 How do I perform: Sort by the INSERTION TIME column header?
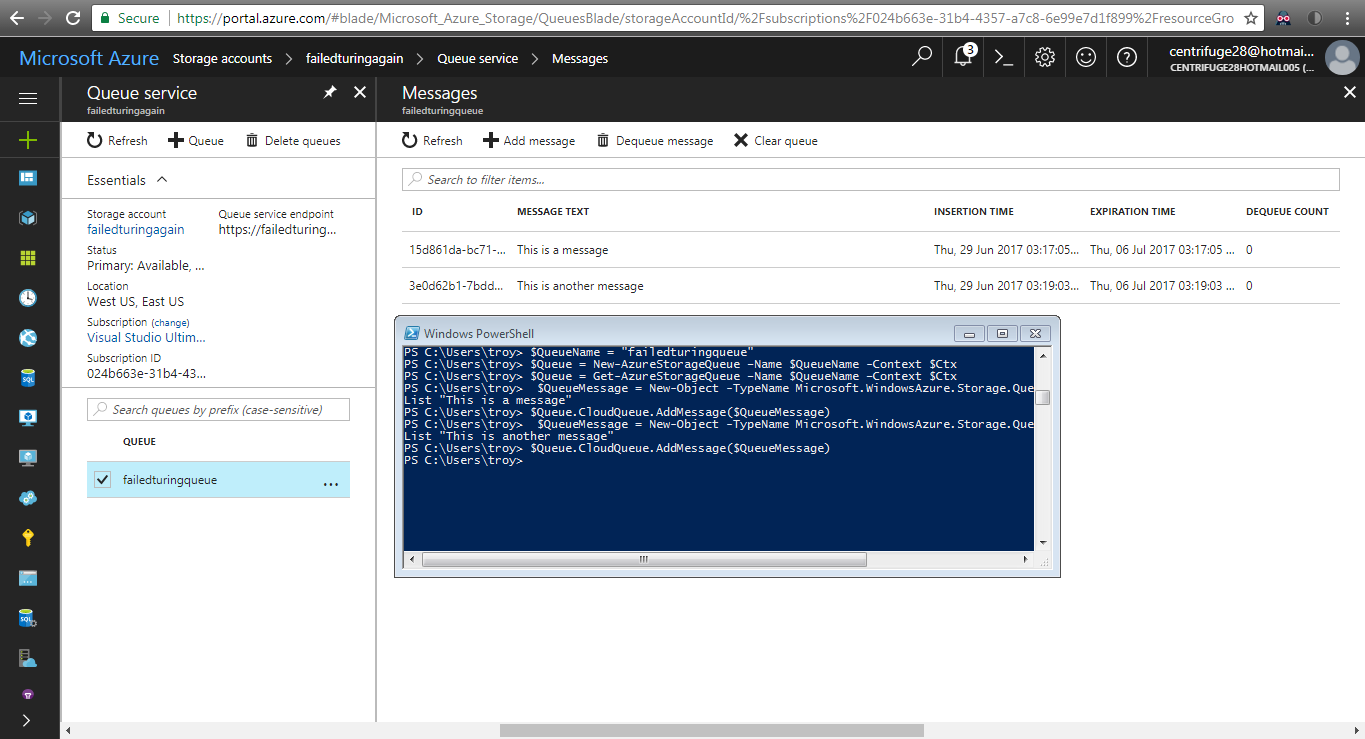[974, 212]
